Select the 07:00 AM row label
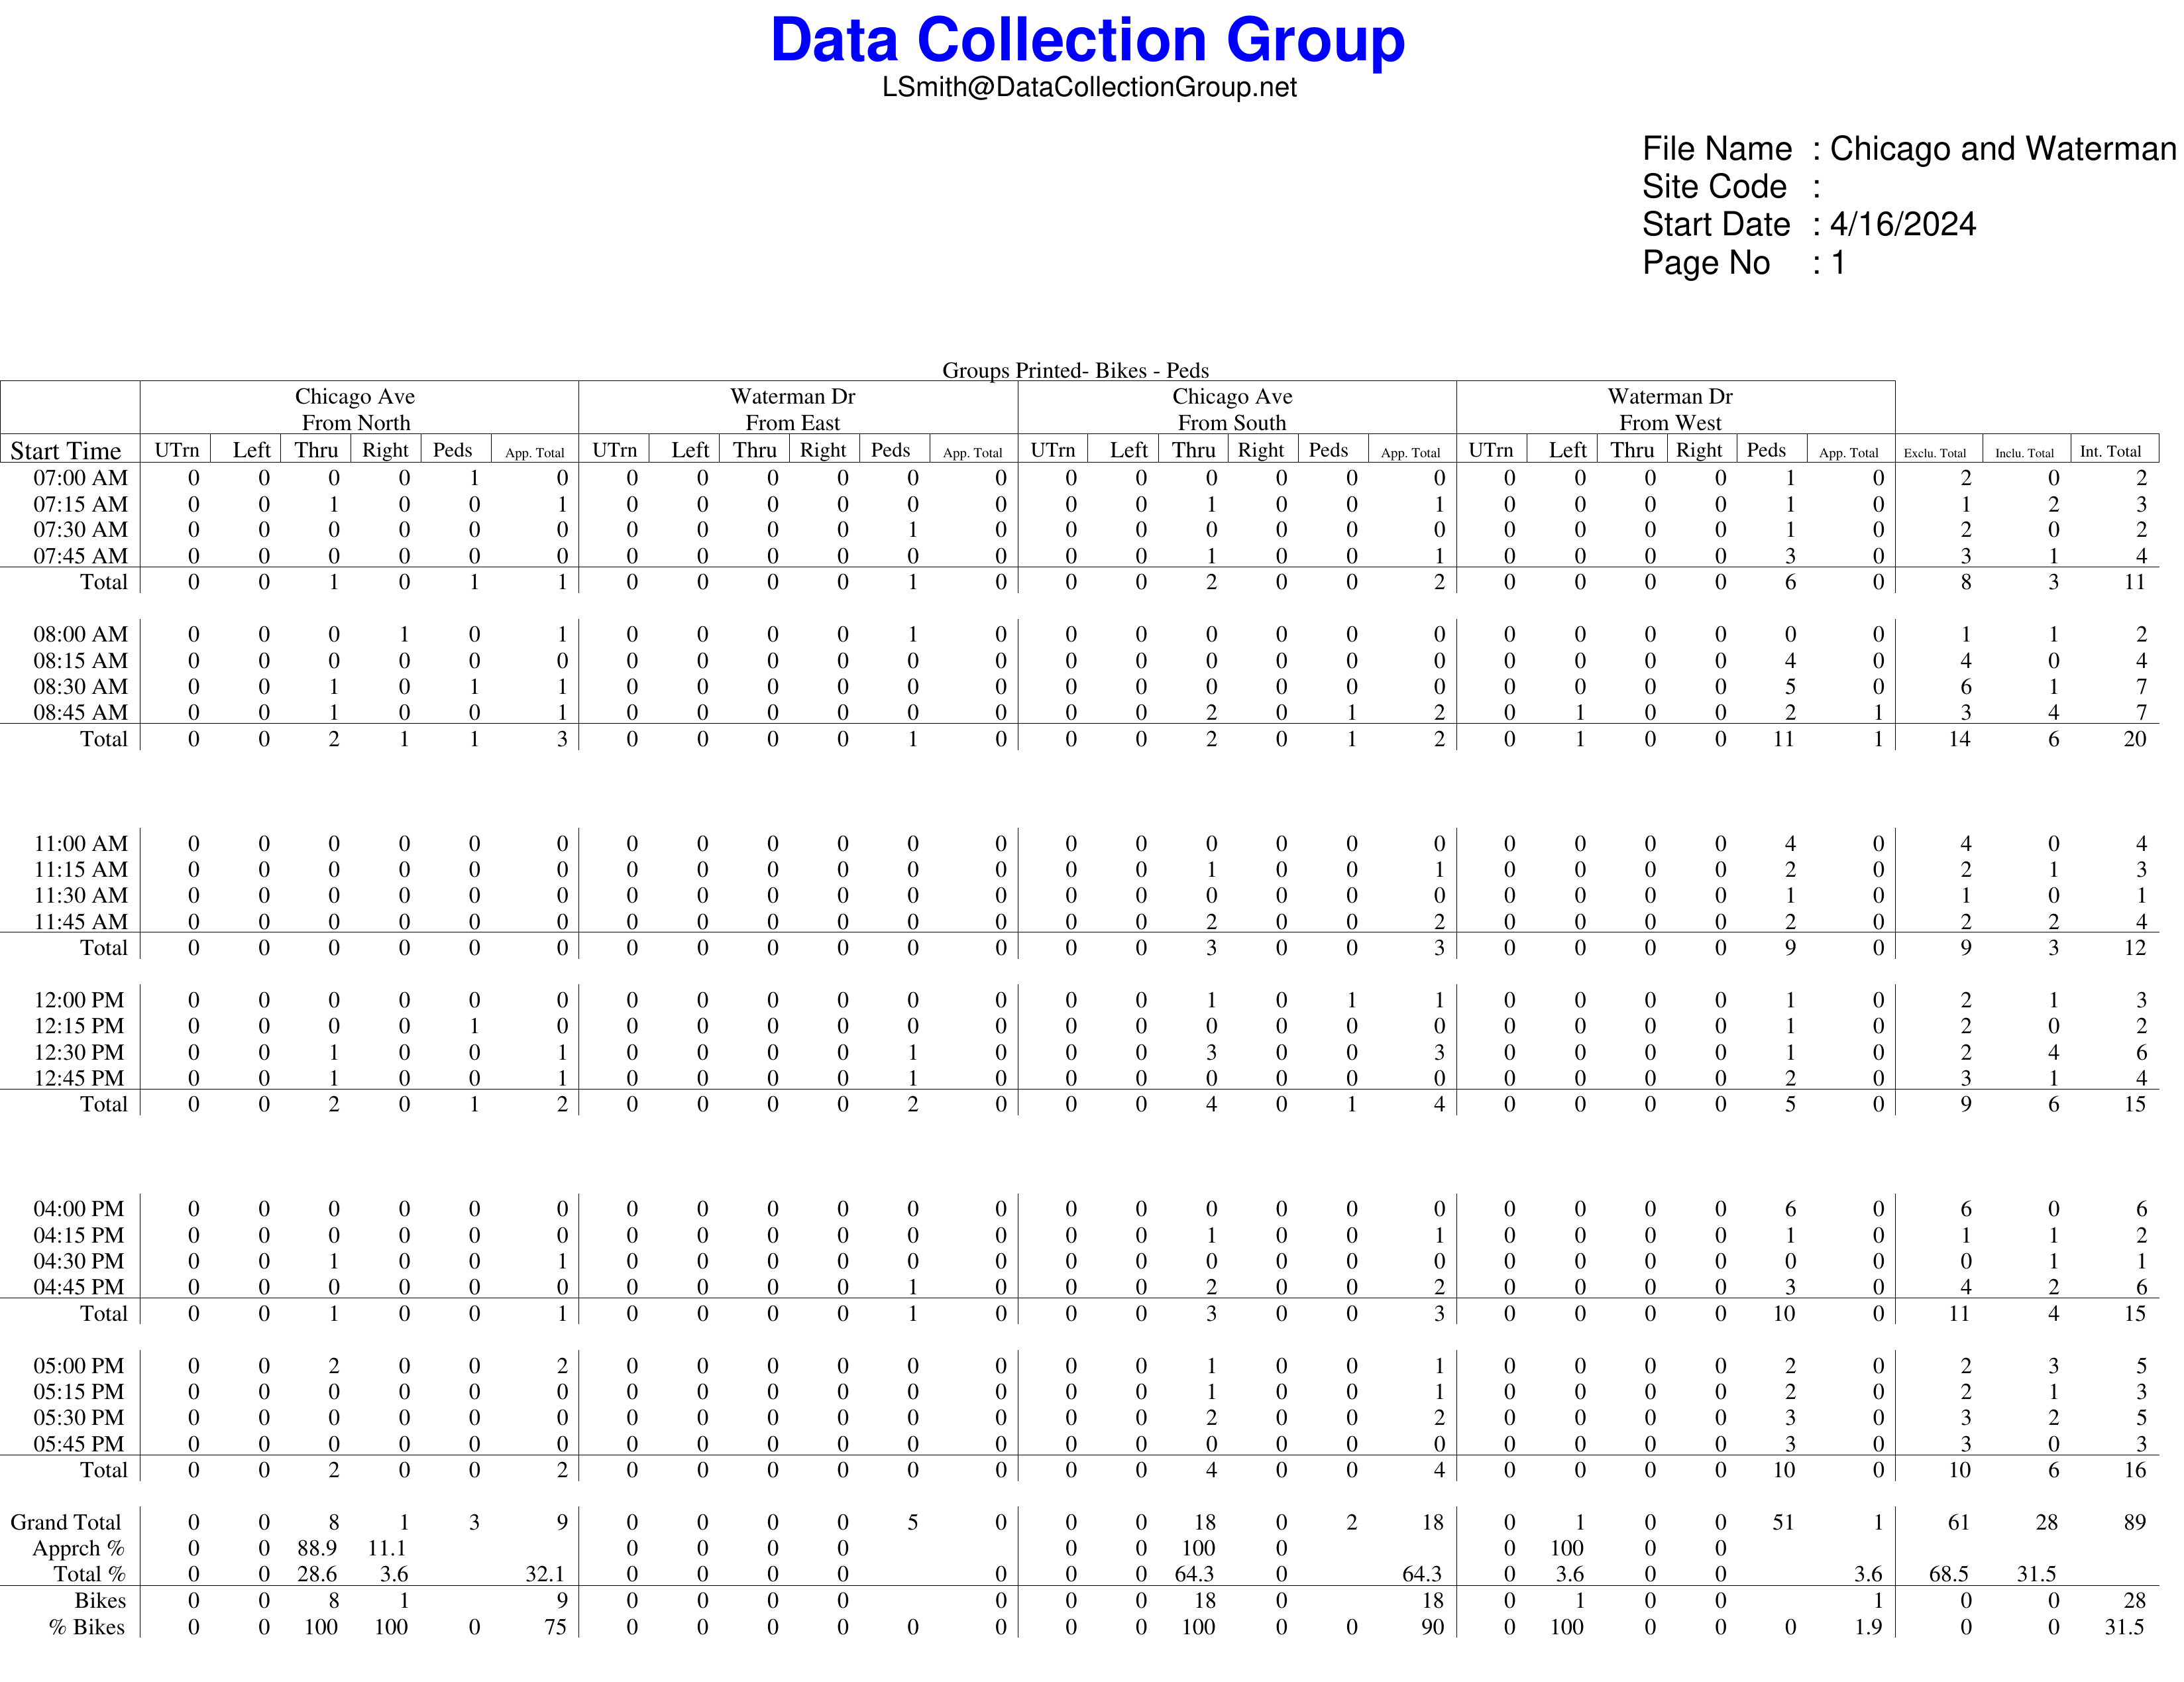This screenshot has height=1682, width=2184. pos(81,478)
